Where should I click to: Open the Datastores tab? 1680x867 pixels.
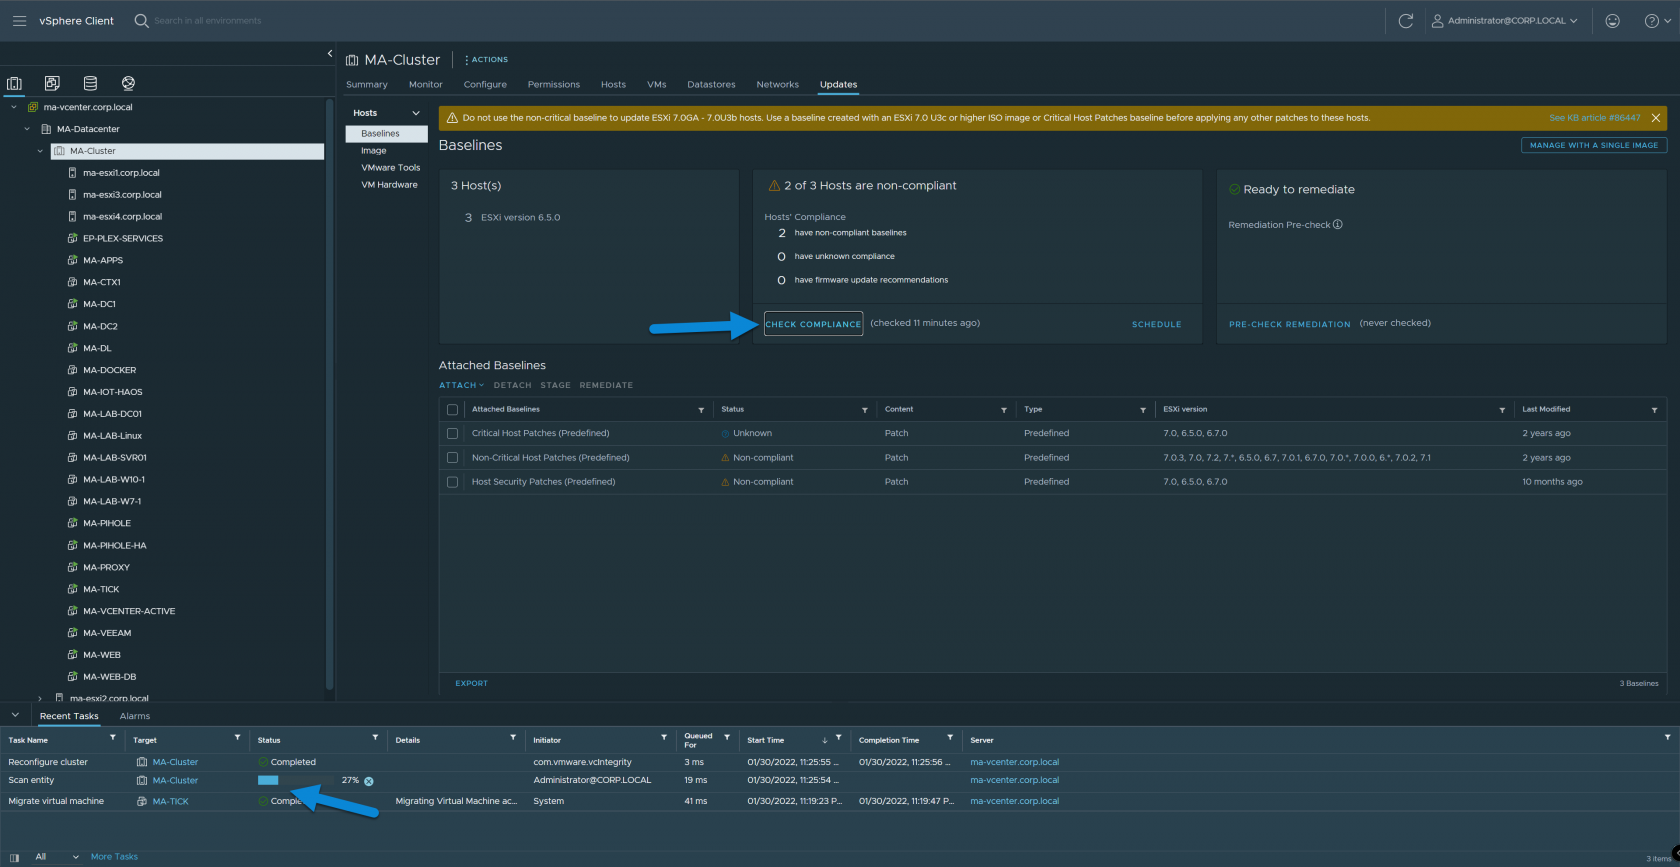[x=711, y=84]
